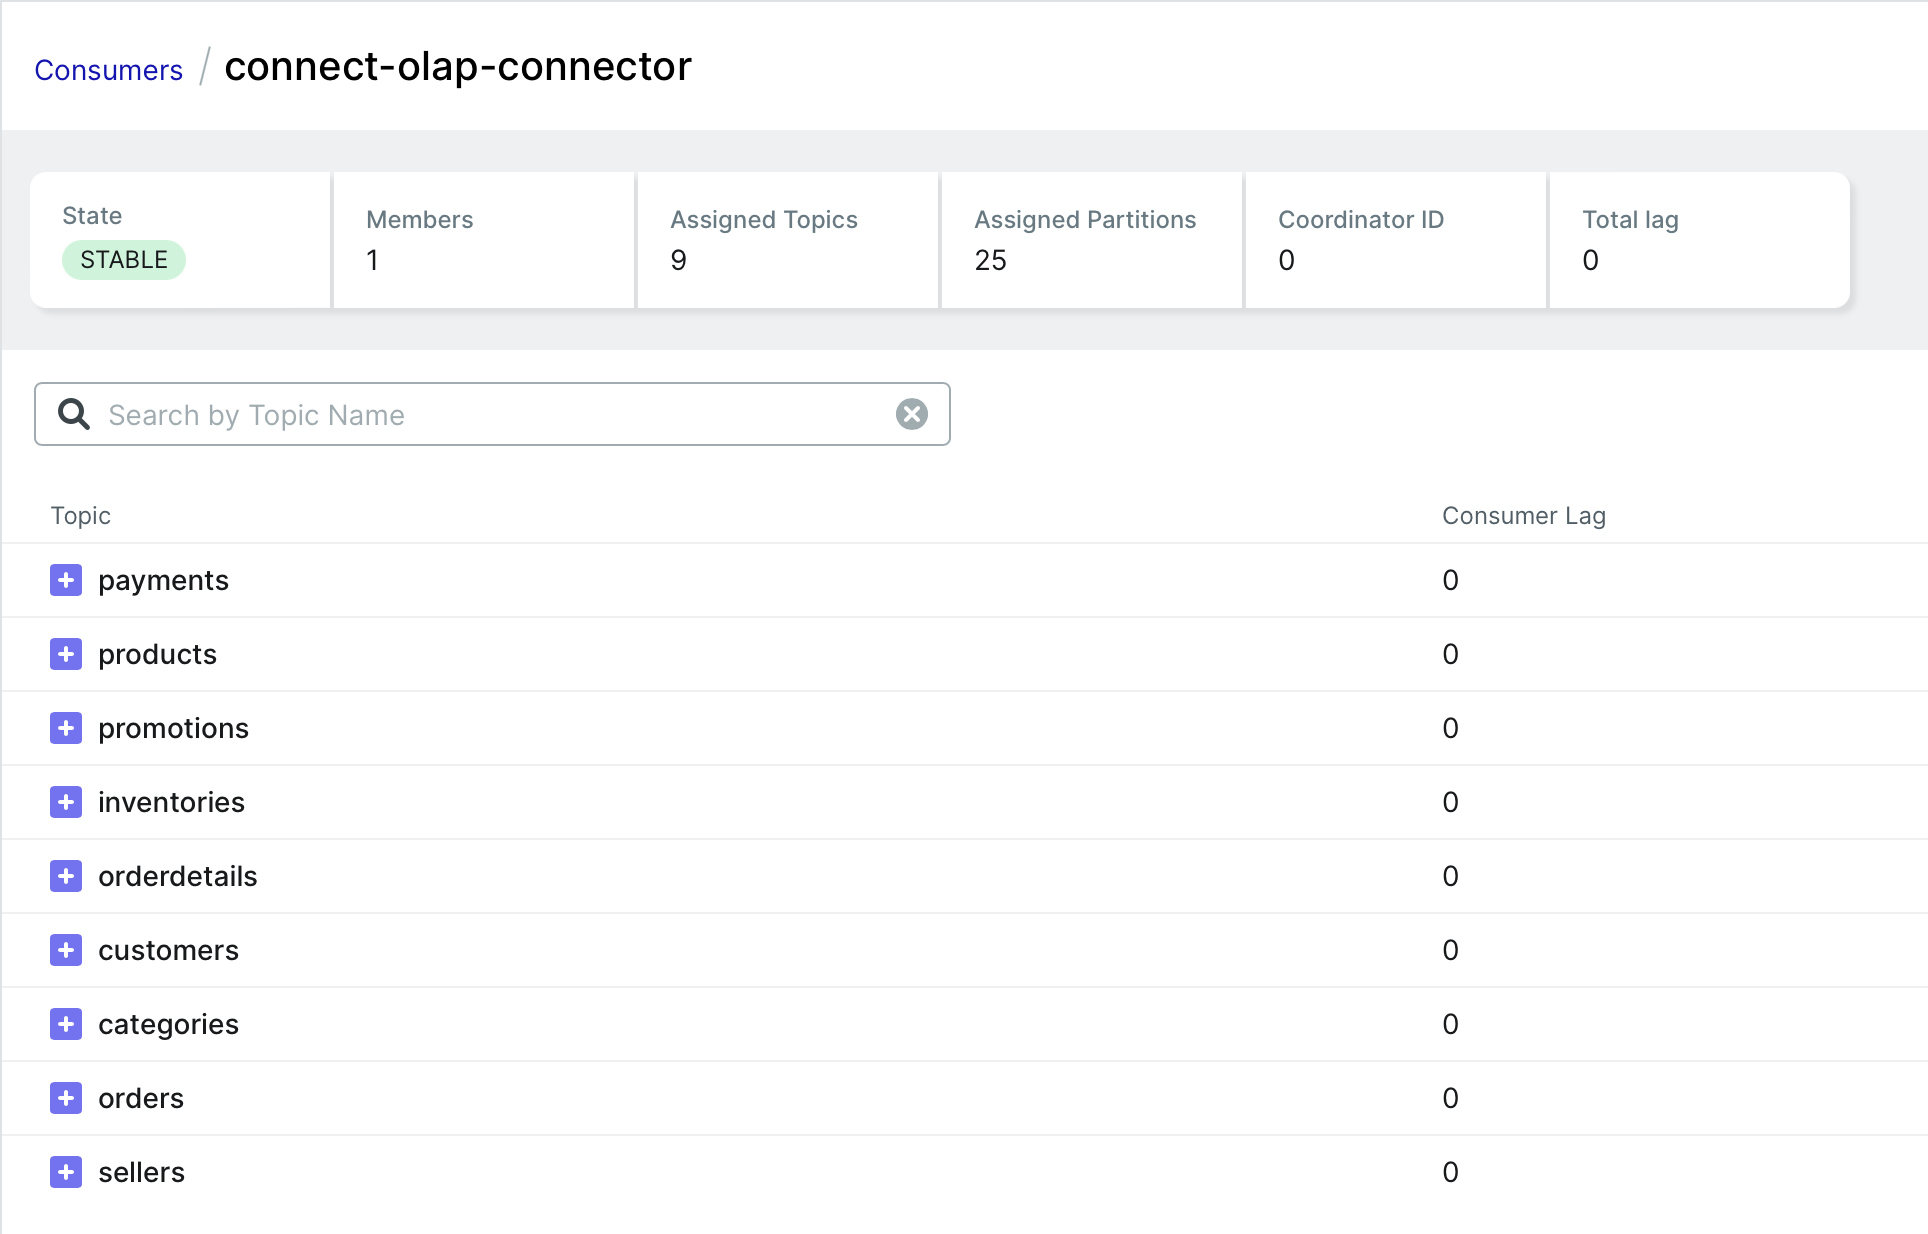Expand the payments topic partitions
The image size is (1928, 1234).
pos(66,580)
